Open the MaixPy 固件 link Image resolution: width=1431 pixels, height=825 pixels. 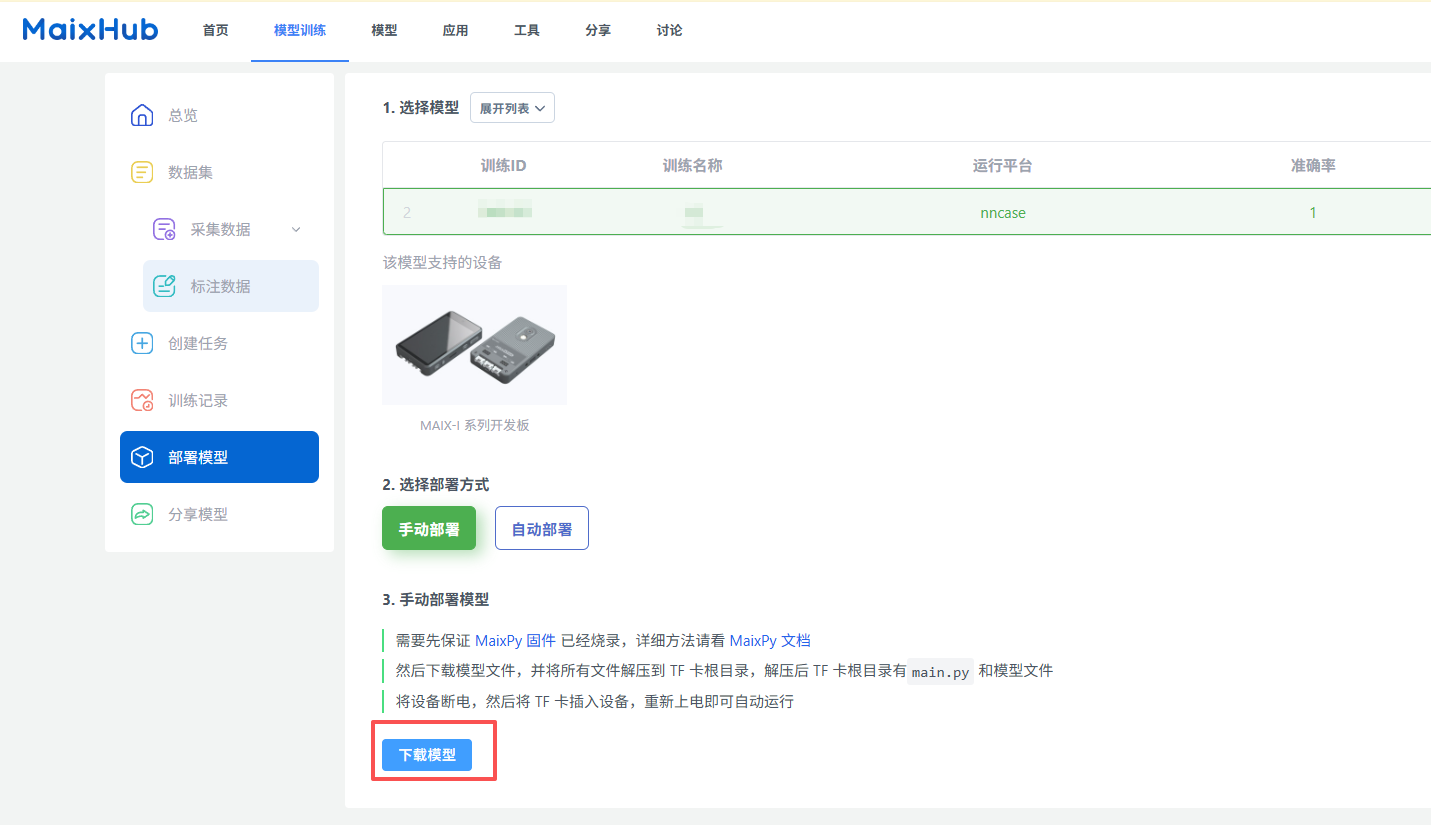pos(515,641)
